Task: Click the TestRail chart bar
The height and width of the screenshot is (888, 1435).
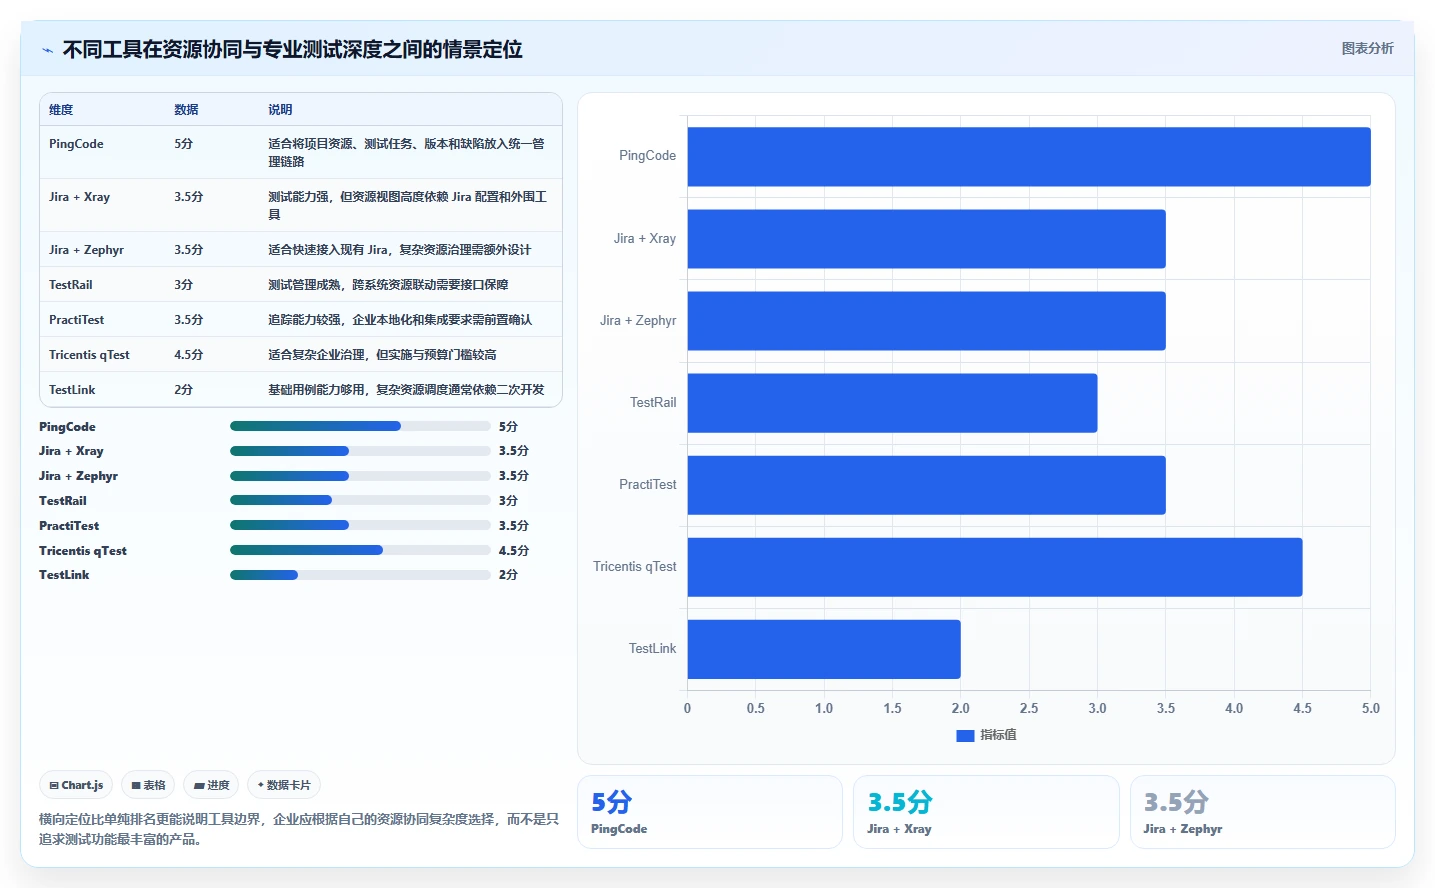Action: click(x=892, y=403)
